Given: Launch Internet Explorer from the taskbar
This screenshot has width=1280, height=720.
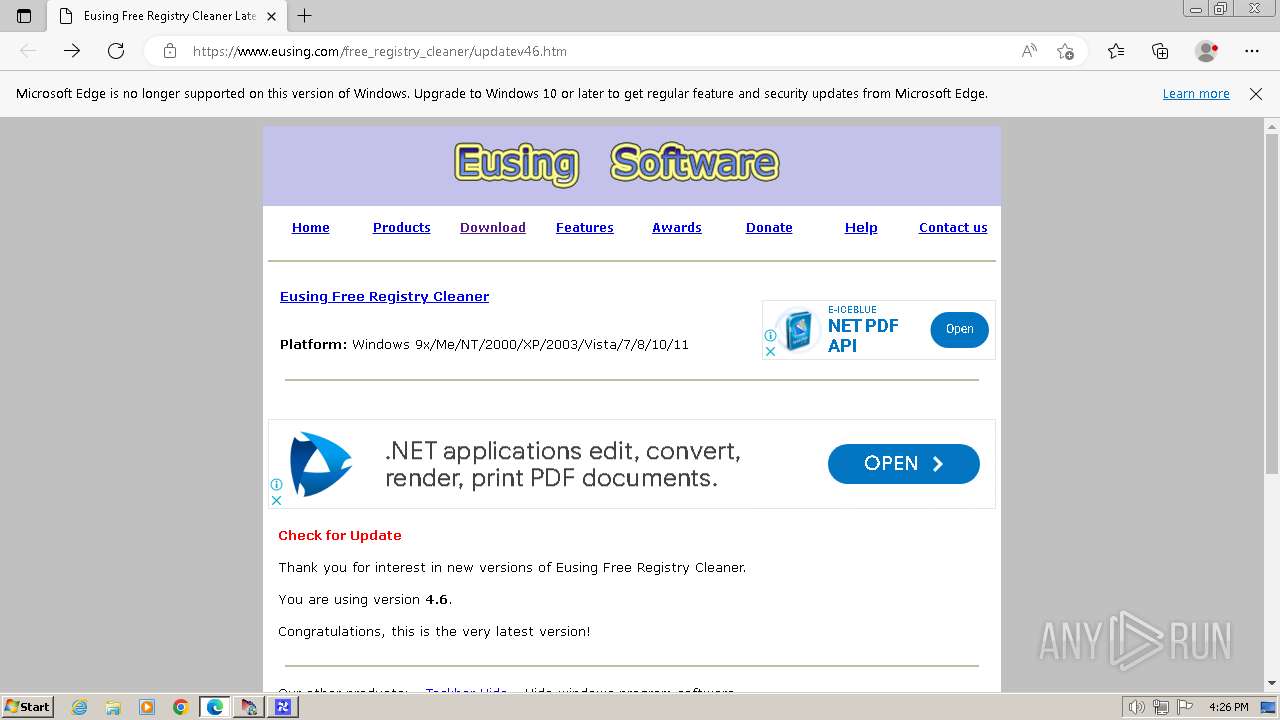Looking at the screenshot, I should [80, 707].
